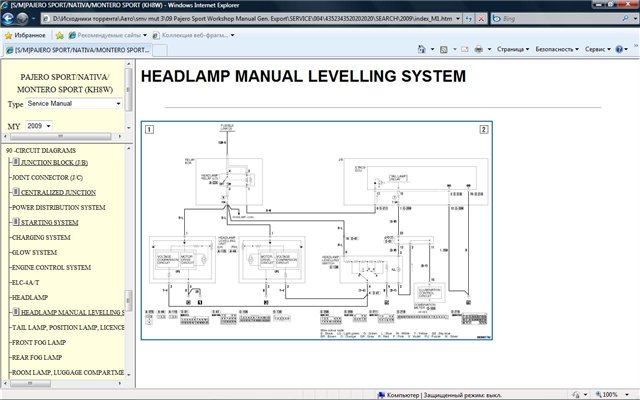Open Favorites via the star Избранное button
Viewport: 640px width, 400px height.
pos(25,36)
